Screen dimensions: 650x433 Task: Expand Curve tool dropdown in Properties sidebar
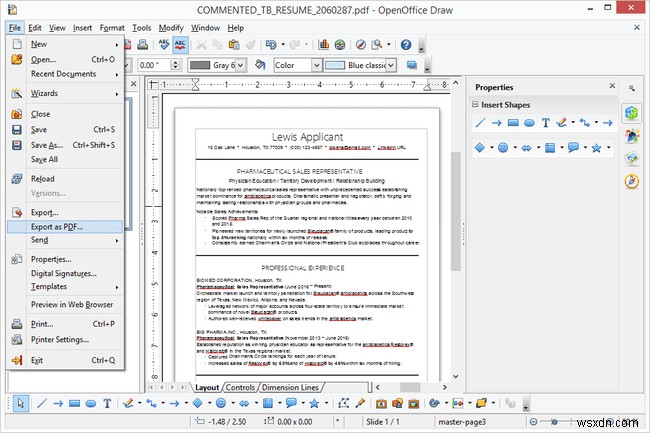coord(573,123)
